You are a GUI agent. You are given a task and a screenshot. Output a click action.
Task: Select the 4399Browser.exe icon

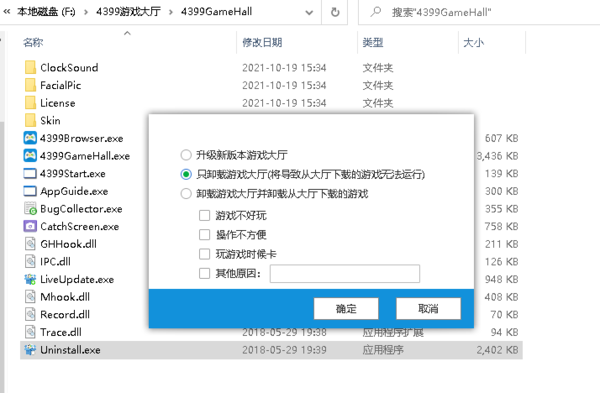pyautogui.click(x=30, y=138)
